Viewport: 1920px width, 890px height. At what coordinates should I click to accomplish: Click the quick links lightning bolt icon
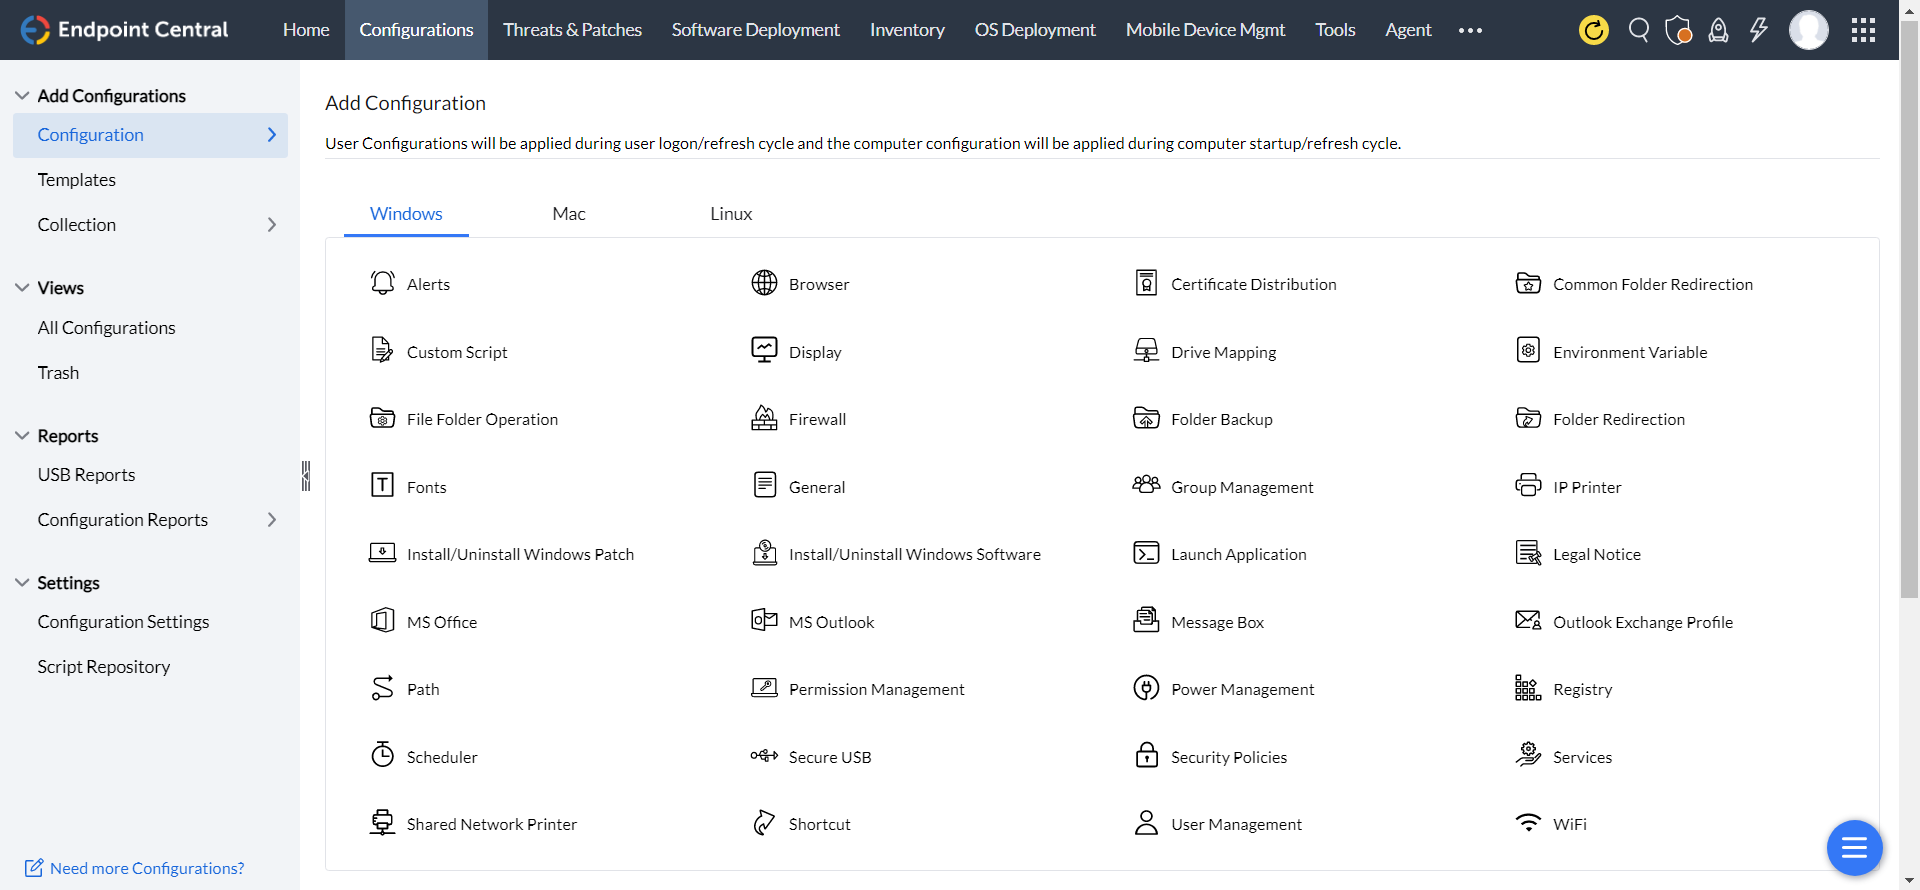coord(1758,30)
